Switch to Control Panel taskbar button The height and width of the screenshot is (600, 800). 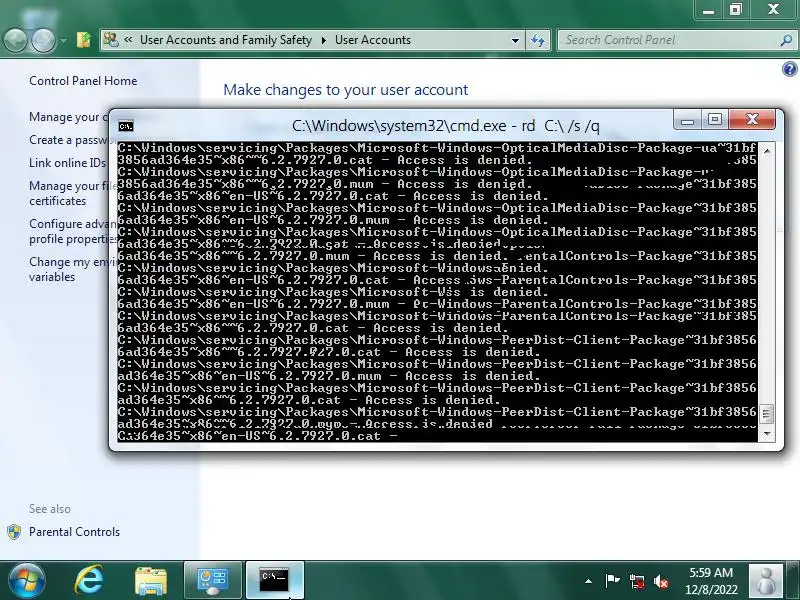coord(213,581)
